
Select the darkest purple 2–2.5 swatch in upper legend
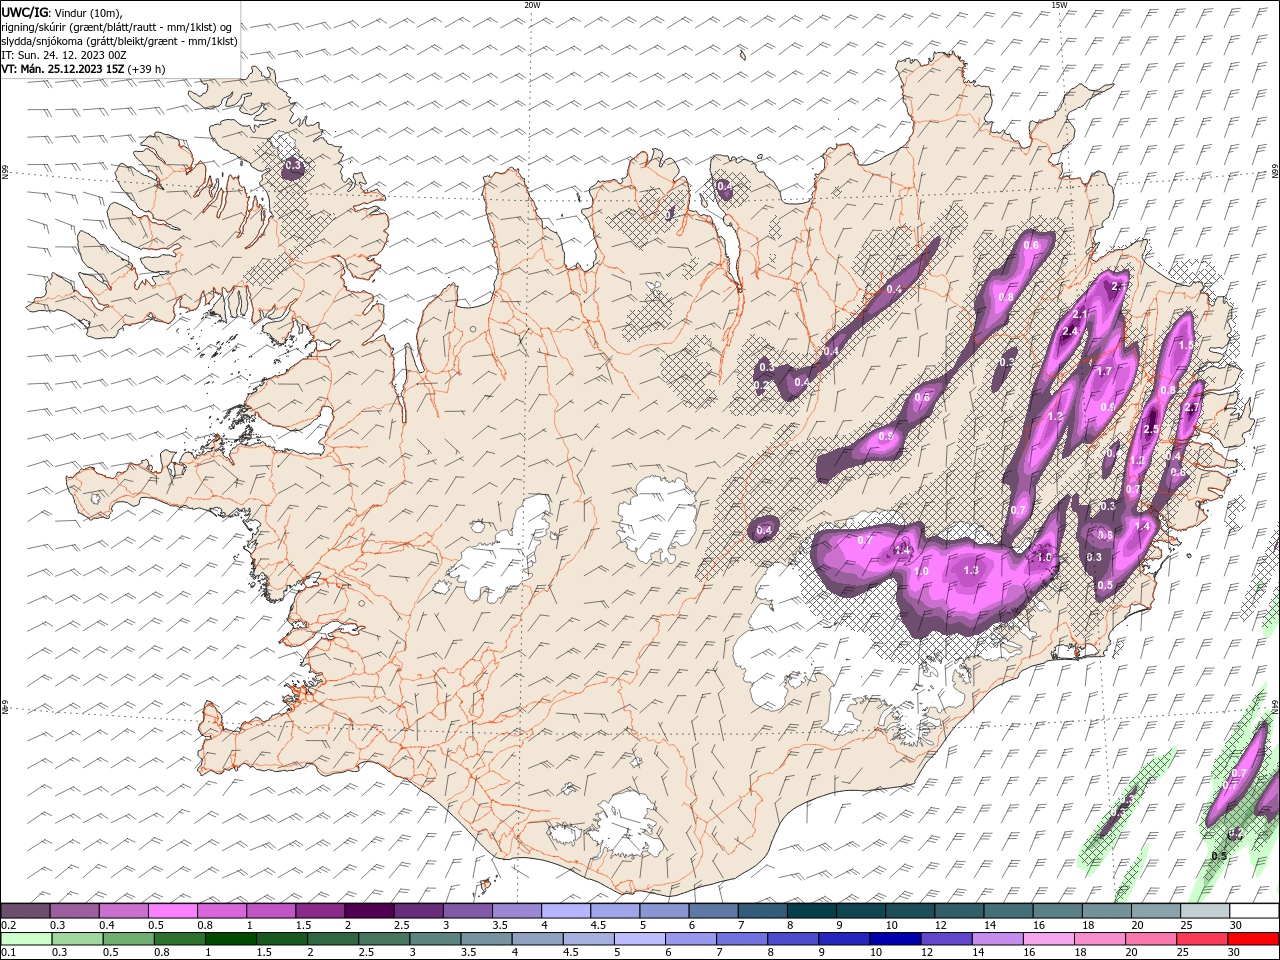click(369, 911)
